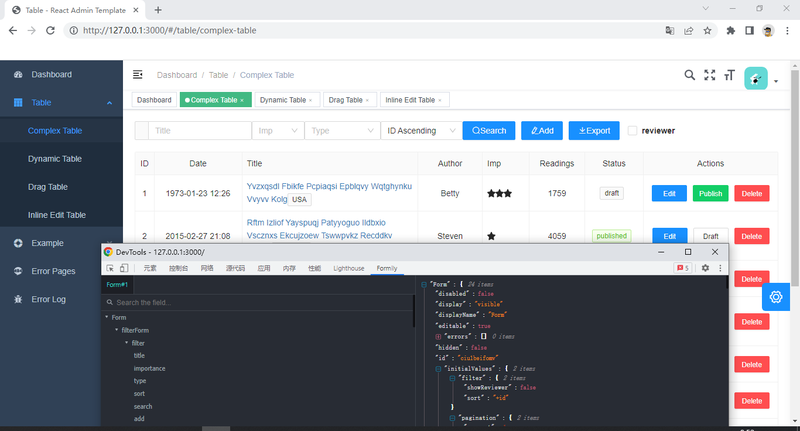Viewport: 800px width, 431px height.
Task: Open the floating settings gear button
Action: click(x=776, y=297)
